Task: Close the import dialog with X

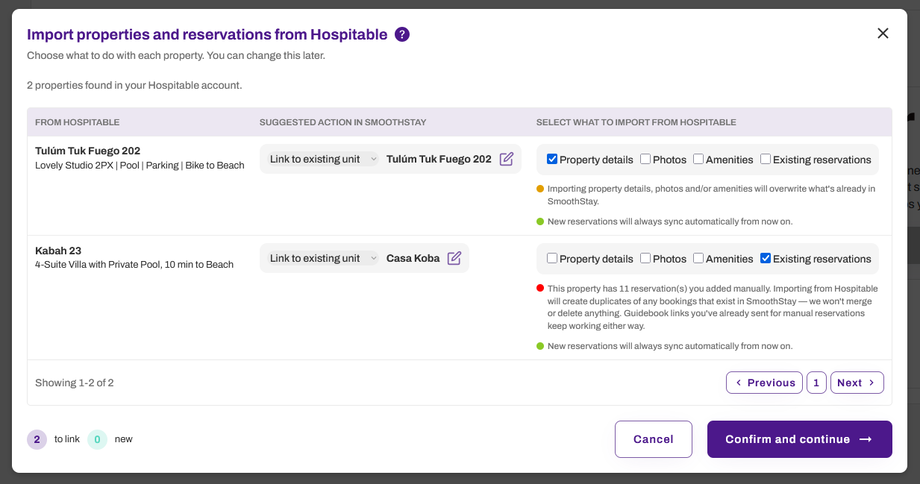Action: coord(882,33)
